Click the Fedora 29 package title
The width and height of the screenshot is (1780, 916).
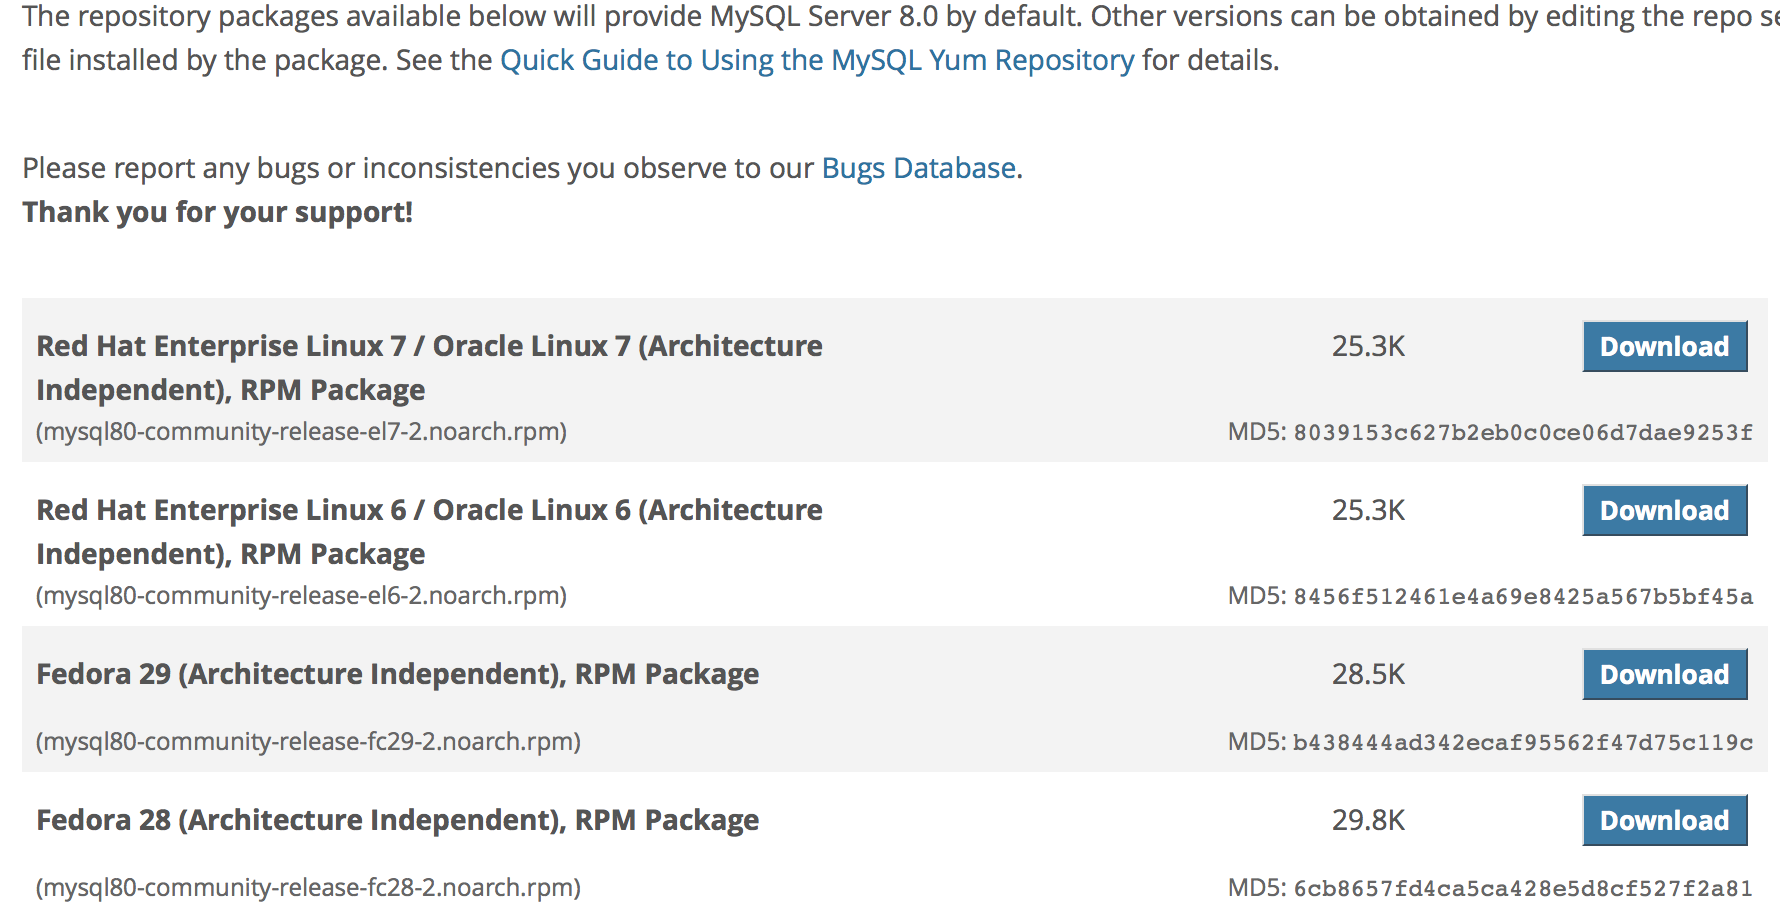397,675
